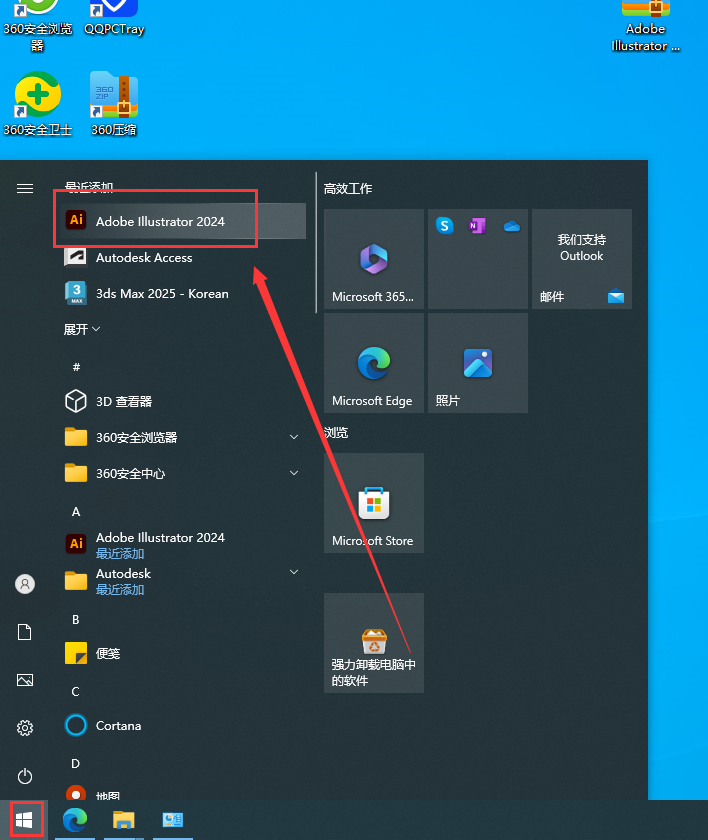Open the Power options button

click(x=25, y=776)
